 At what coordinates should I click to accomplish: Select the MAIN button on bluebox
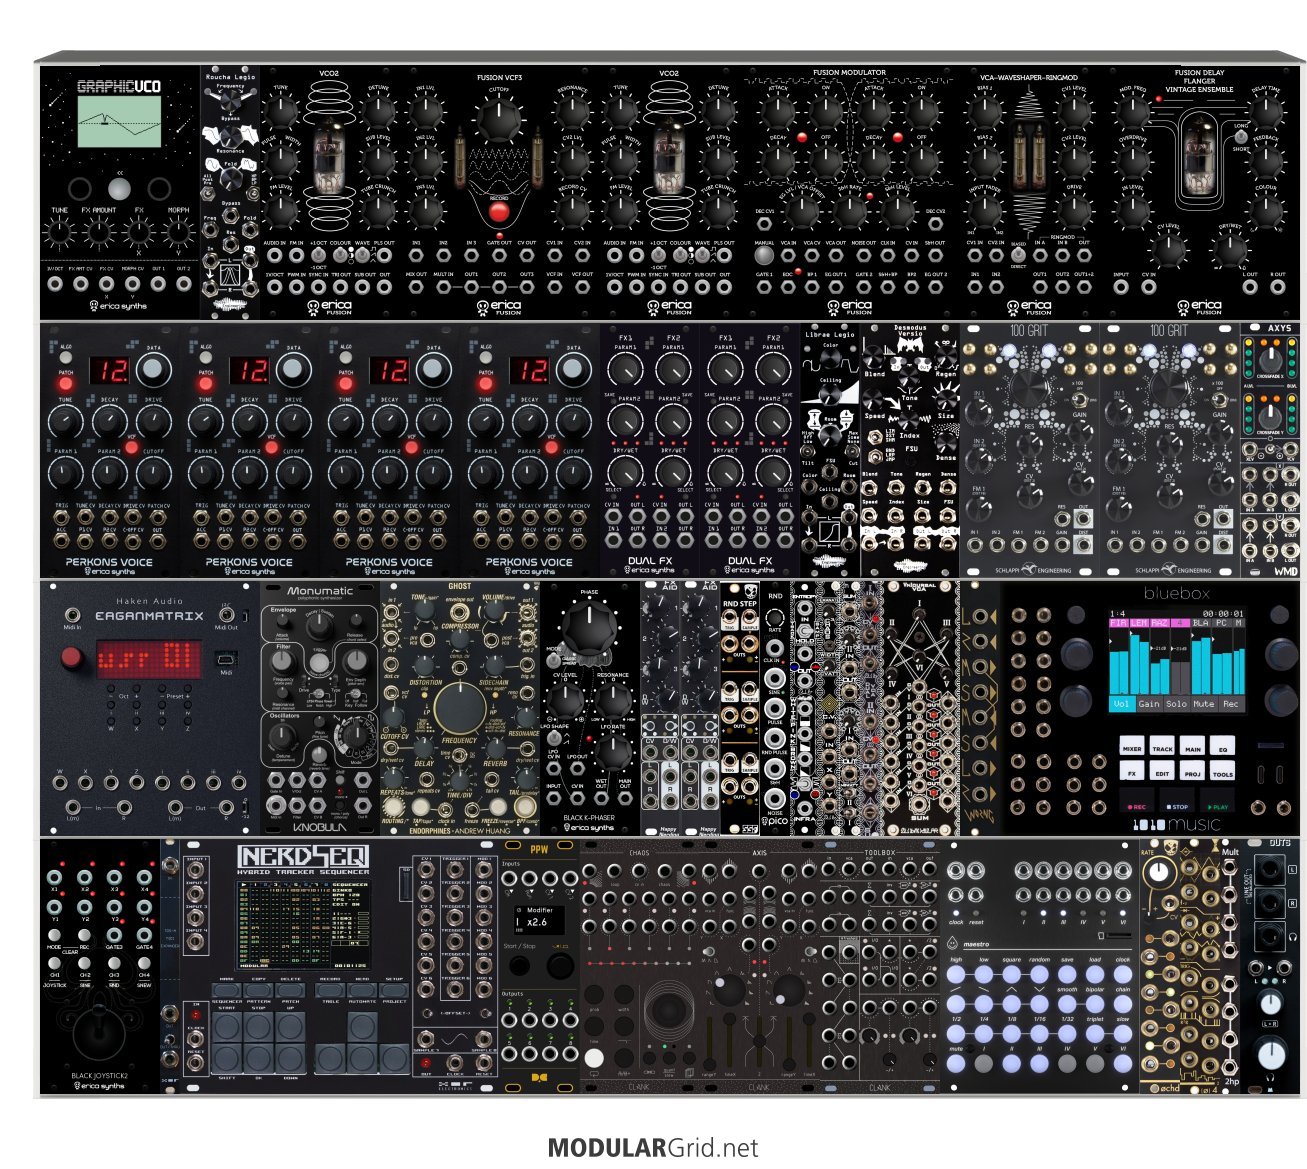1192,745
